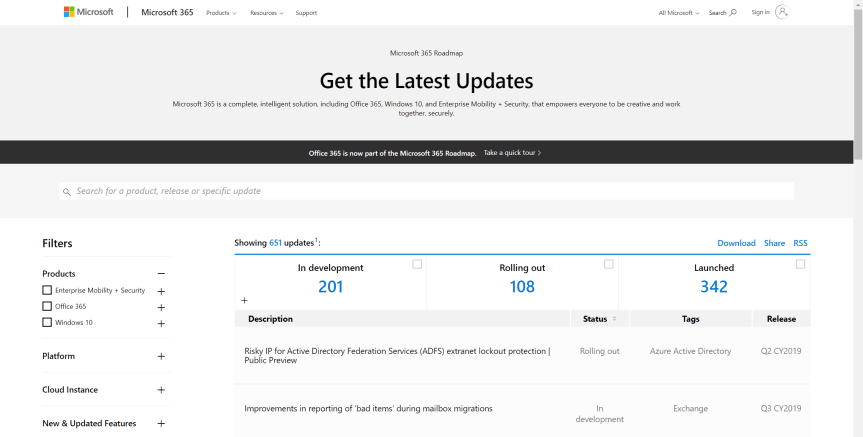The width and height of the screenshot is (863, 437).
Task: Click the 108 Rolling out count
Action: 522,286
